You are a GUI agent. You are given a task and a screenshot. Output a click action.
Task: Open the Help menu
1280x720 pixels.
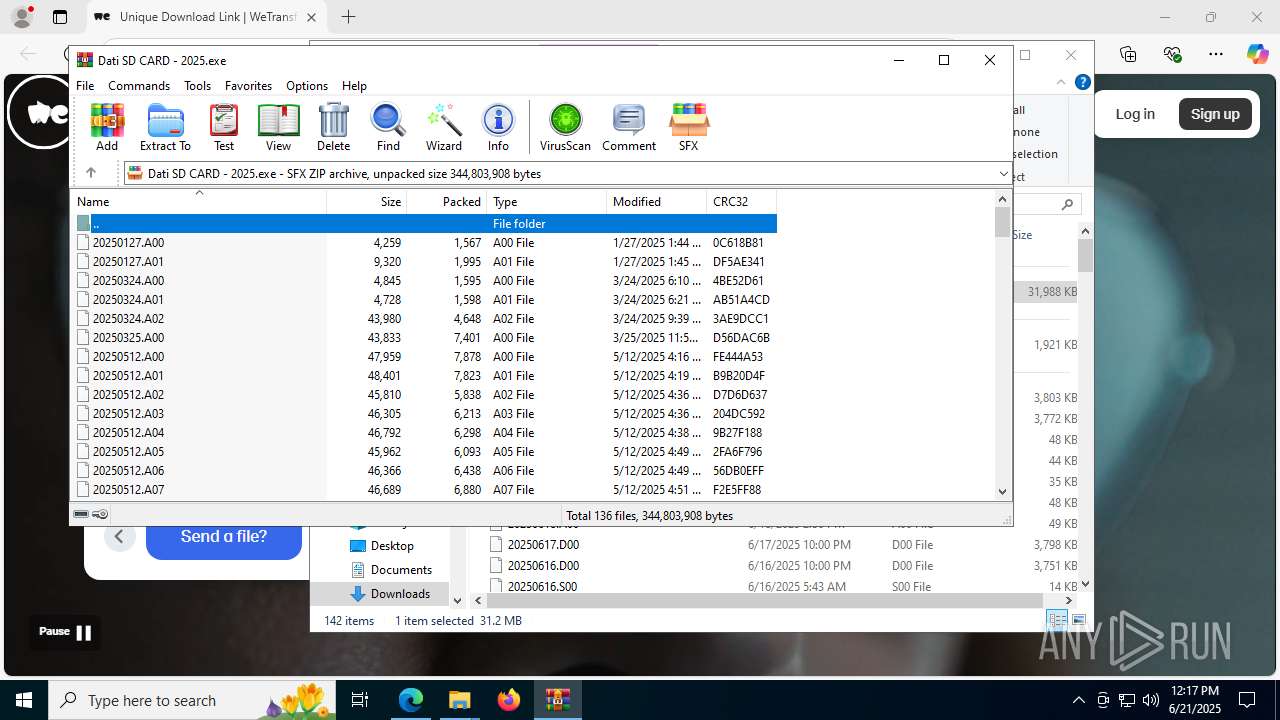[354, 86]
